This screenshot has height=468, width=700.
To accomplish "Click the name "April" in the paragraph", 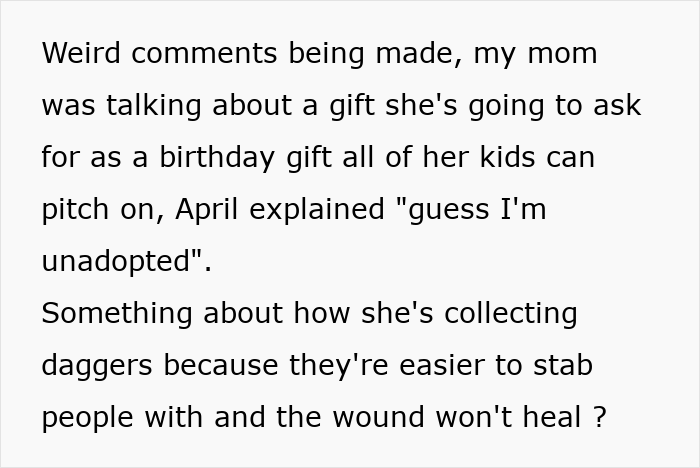I will (210, 209).
